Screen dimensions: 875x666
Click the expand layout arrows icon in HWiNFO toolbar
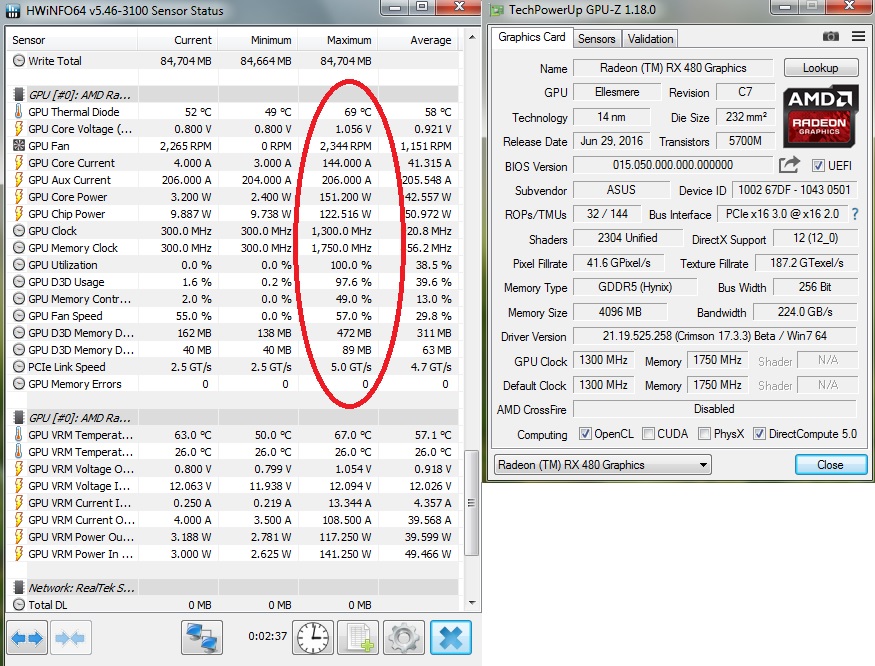tap(27, 638)
